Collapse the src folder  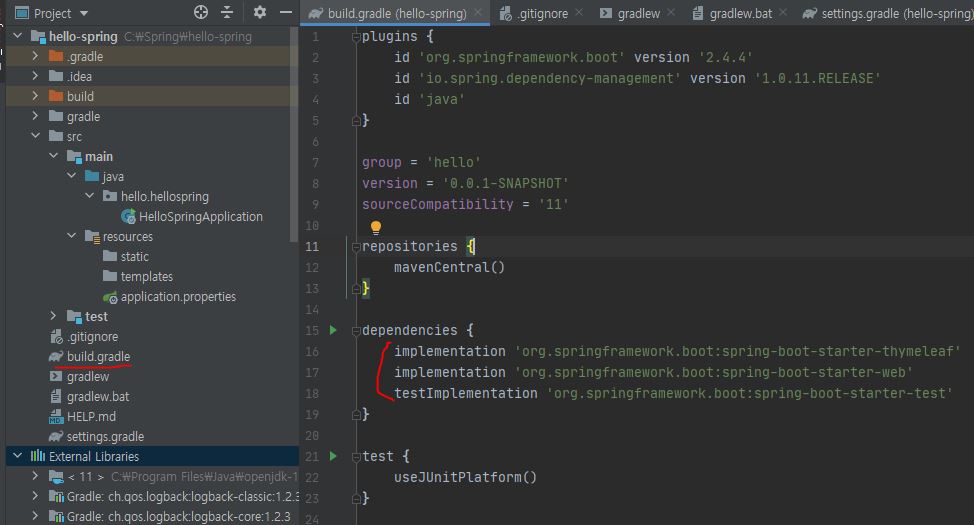[35, 135]
